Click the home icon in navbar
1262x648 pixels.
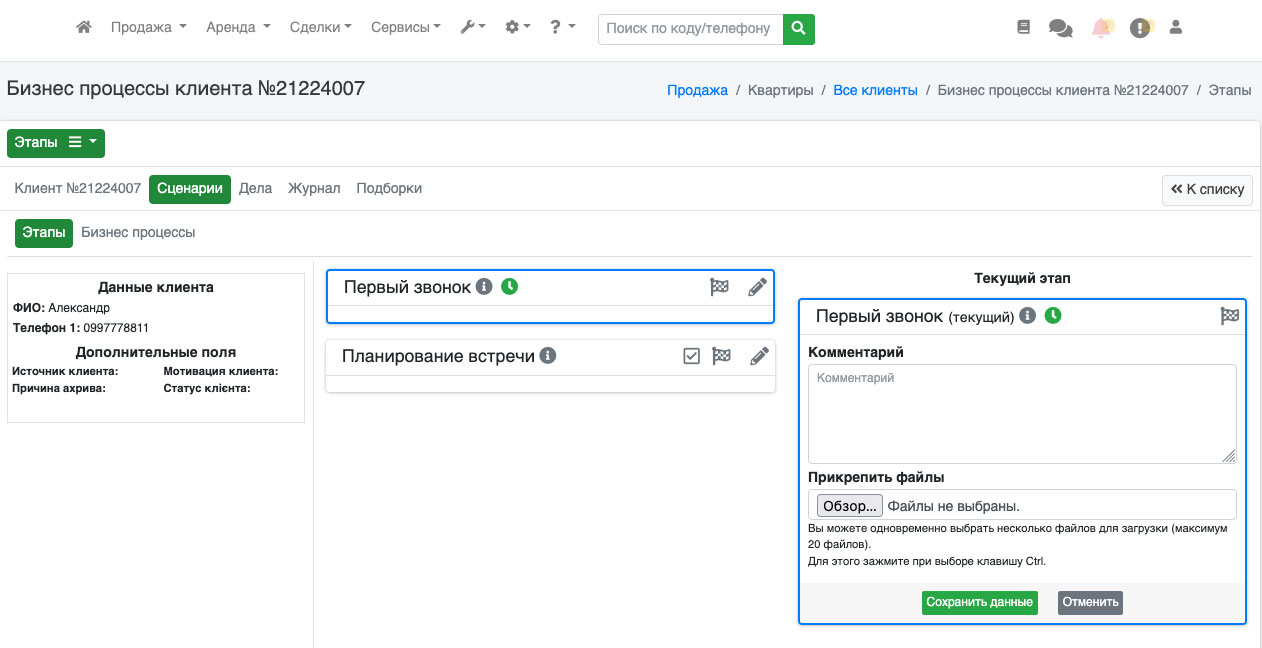84,28
